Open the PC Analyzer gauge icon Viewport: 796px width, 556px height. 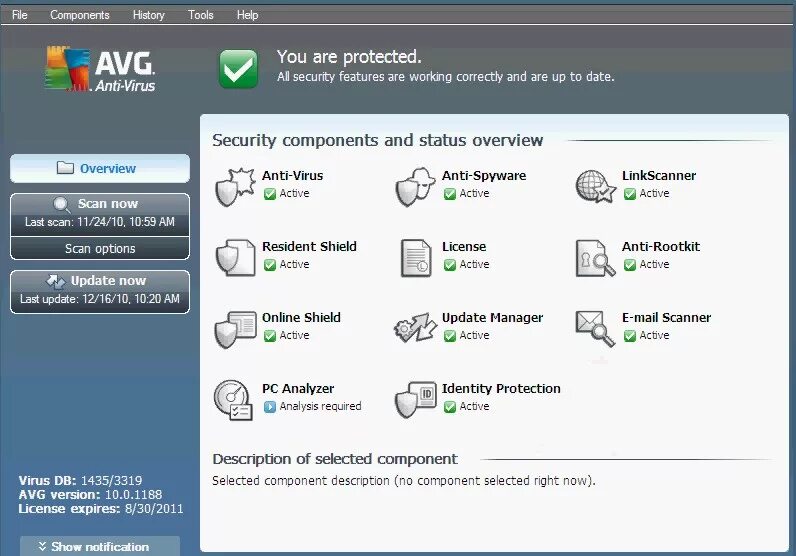(x=234, y=400)
